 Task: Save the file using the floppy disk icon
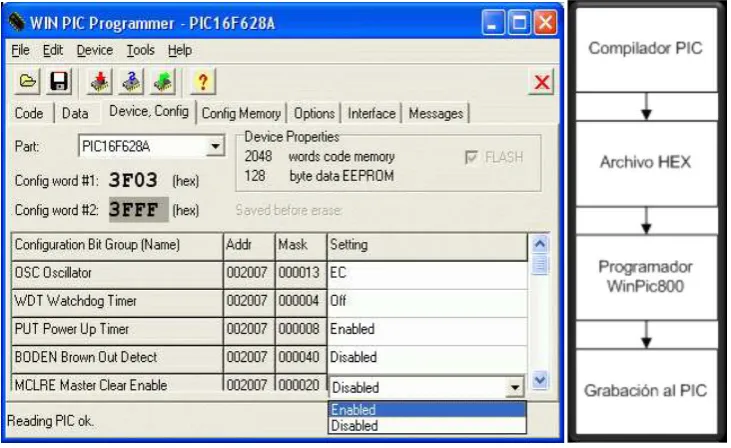coord(59,82)
